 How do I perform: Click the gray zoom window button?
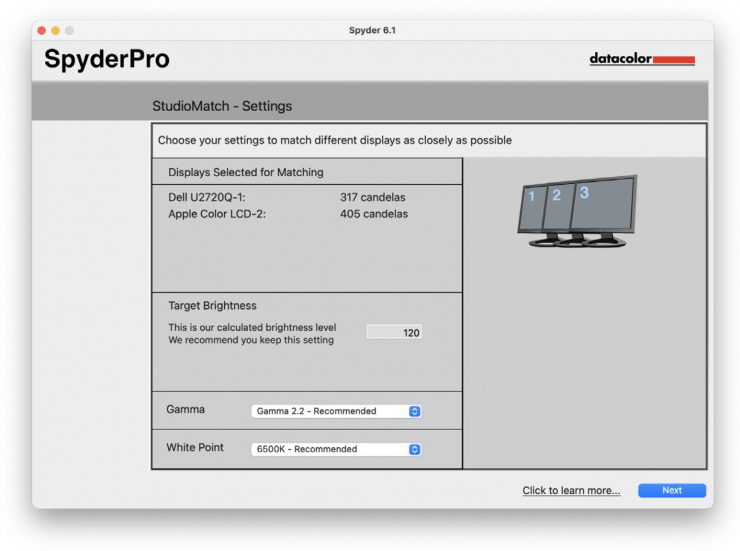pyautogui.click(x=70, y=31)
